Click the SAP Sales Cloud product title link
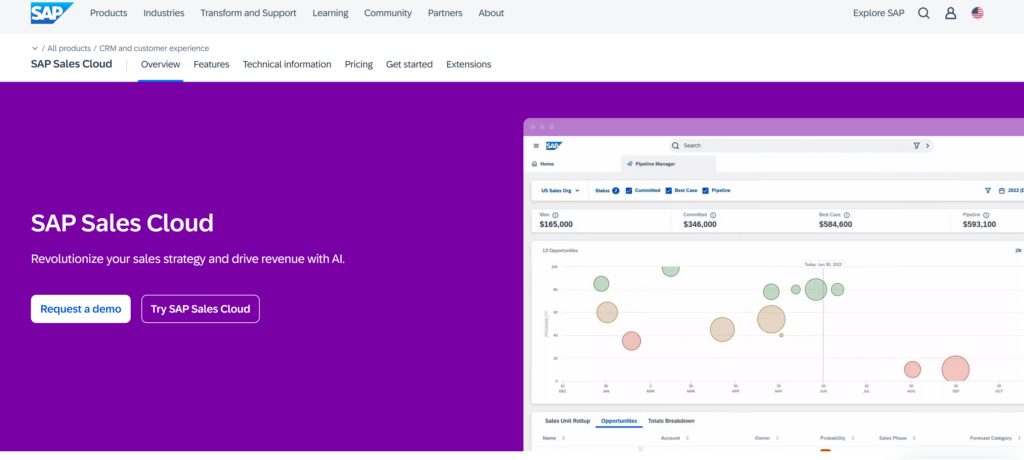This screenshot has width=1024, height=460. tap(71, 64)
